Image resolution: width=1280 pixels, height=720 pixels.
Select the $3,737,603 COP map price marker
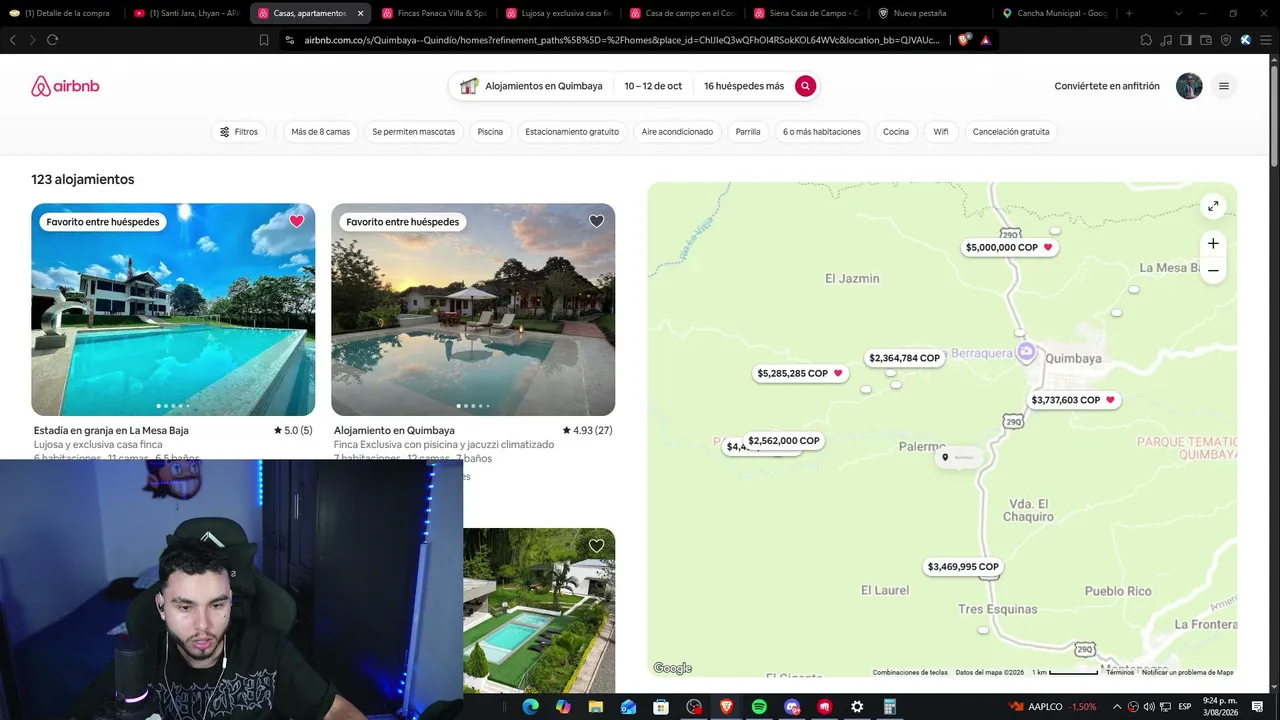1073,400
